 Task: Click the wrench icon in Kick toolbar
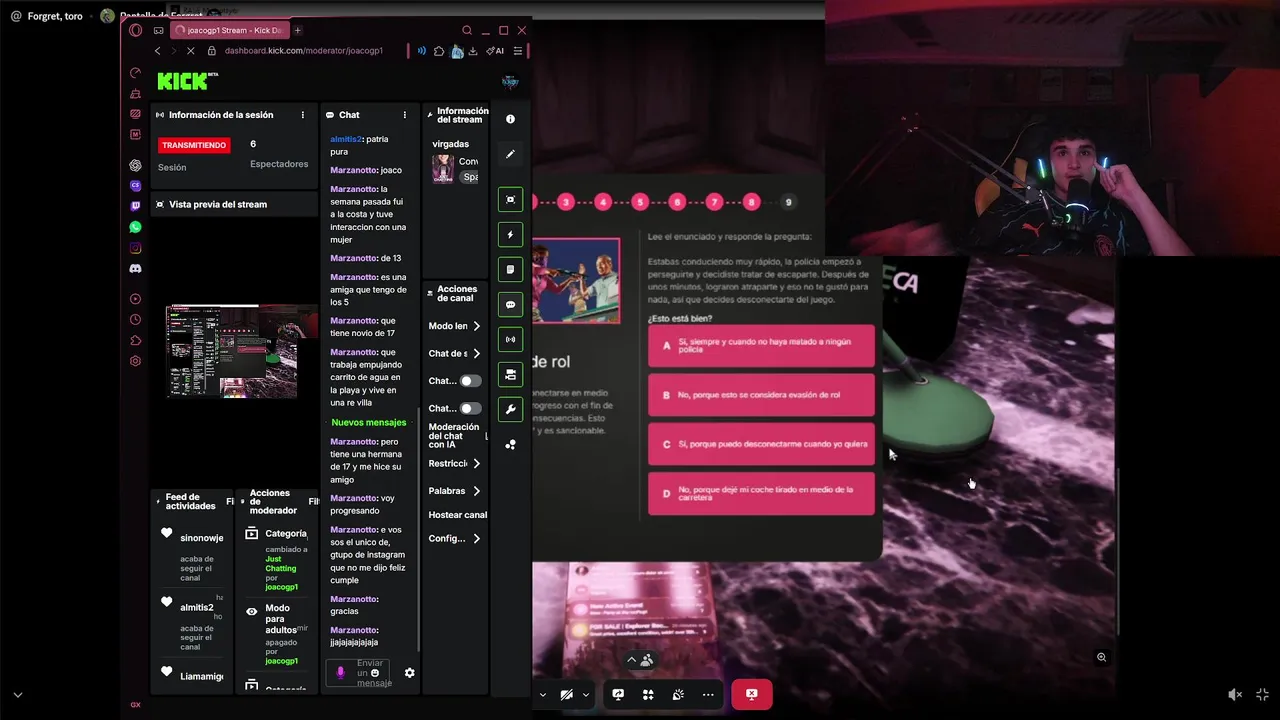coord(510,410)
